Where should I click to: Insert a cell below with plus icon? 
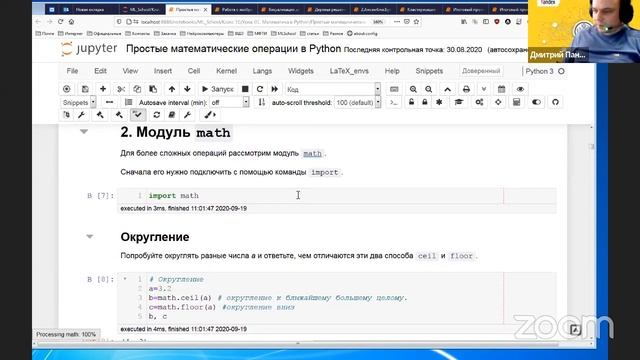[103, 89]
